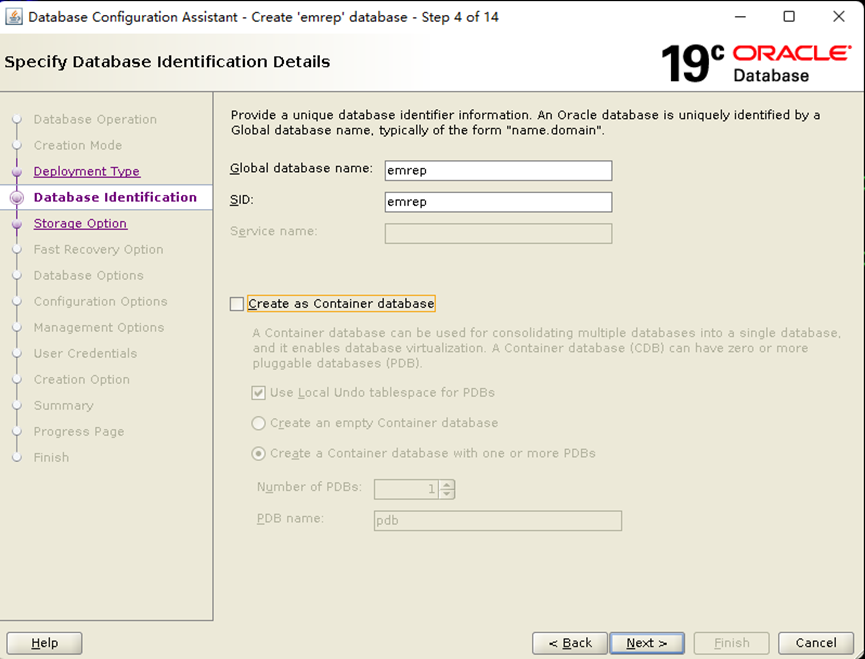
Task: Enable Create as Container database checkbox
Action: (x=237, y=304)
